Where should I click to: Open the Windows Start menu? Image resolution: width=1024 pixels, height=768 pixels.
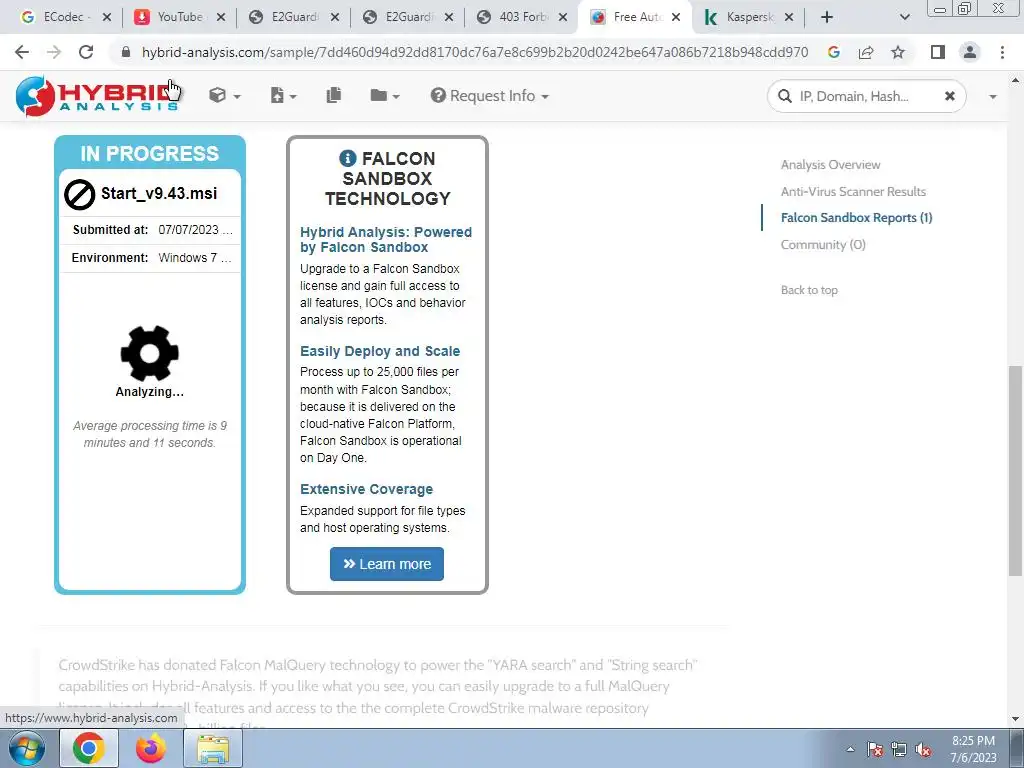coord(26,748)
